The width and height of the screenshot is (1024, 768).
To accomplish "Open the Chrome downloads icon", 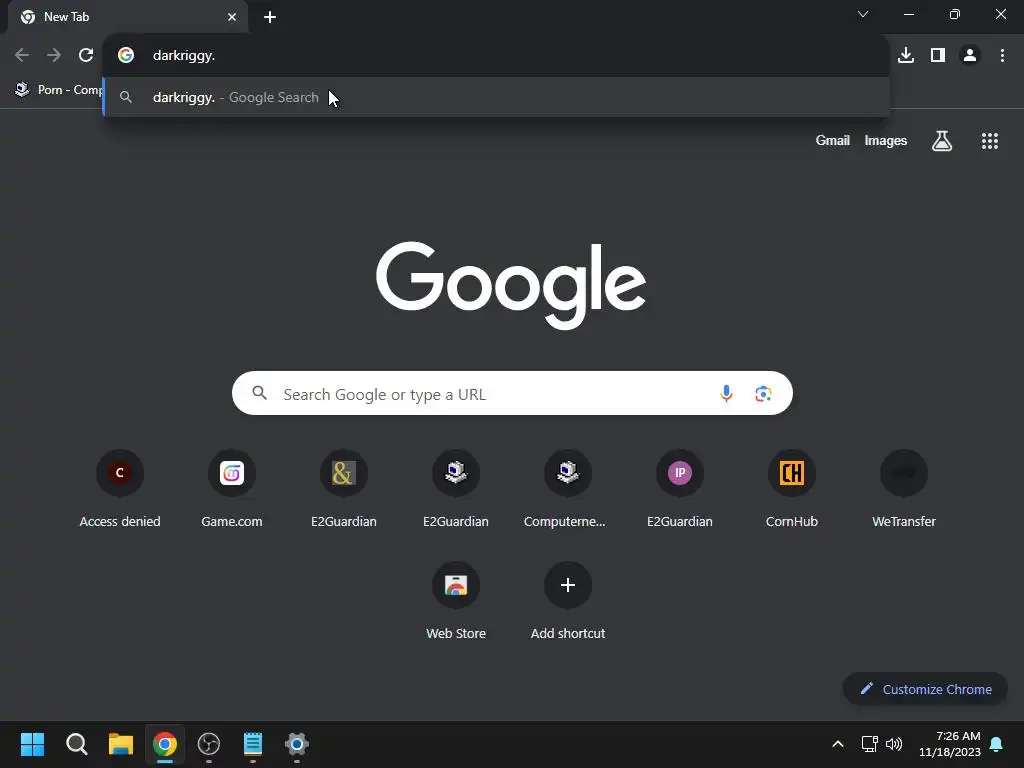I will 906,56.
